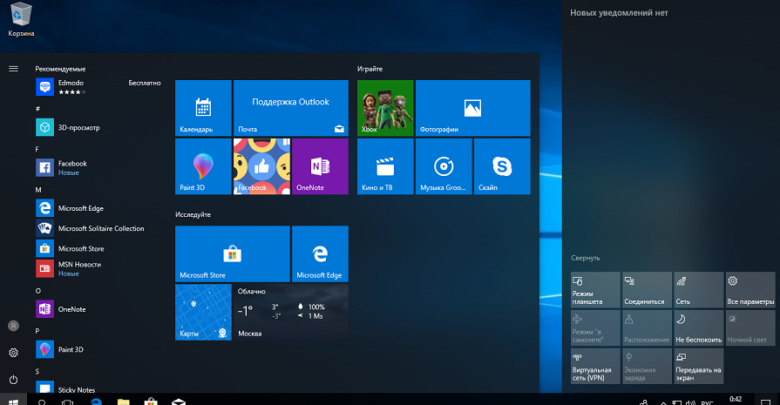Viewport: 780px width, 405px height.
Task: Open the Календарь tile
Action: click(203, 108)
